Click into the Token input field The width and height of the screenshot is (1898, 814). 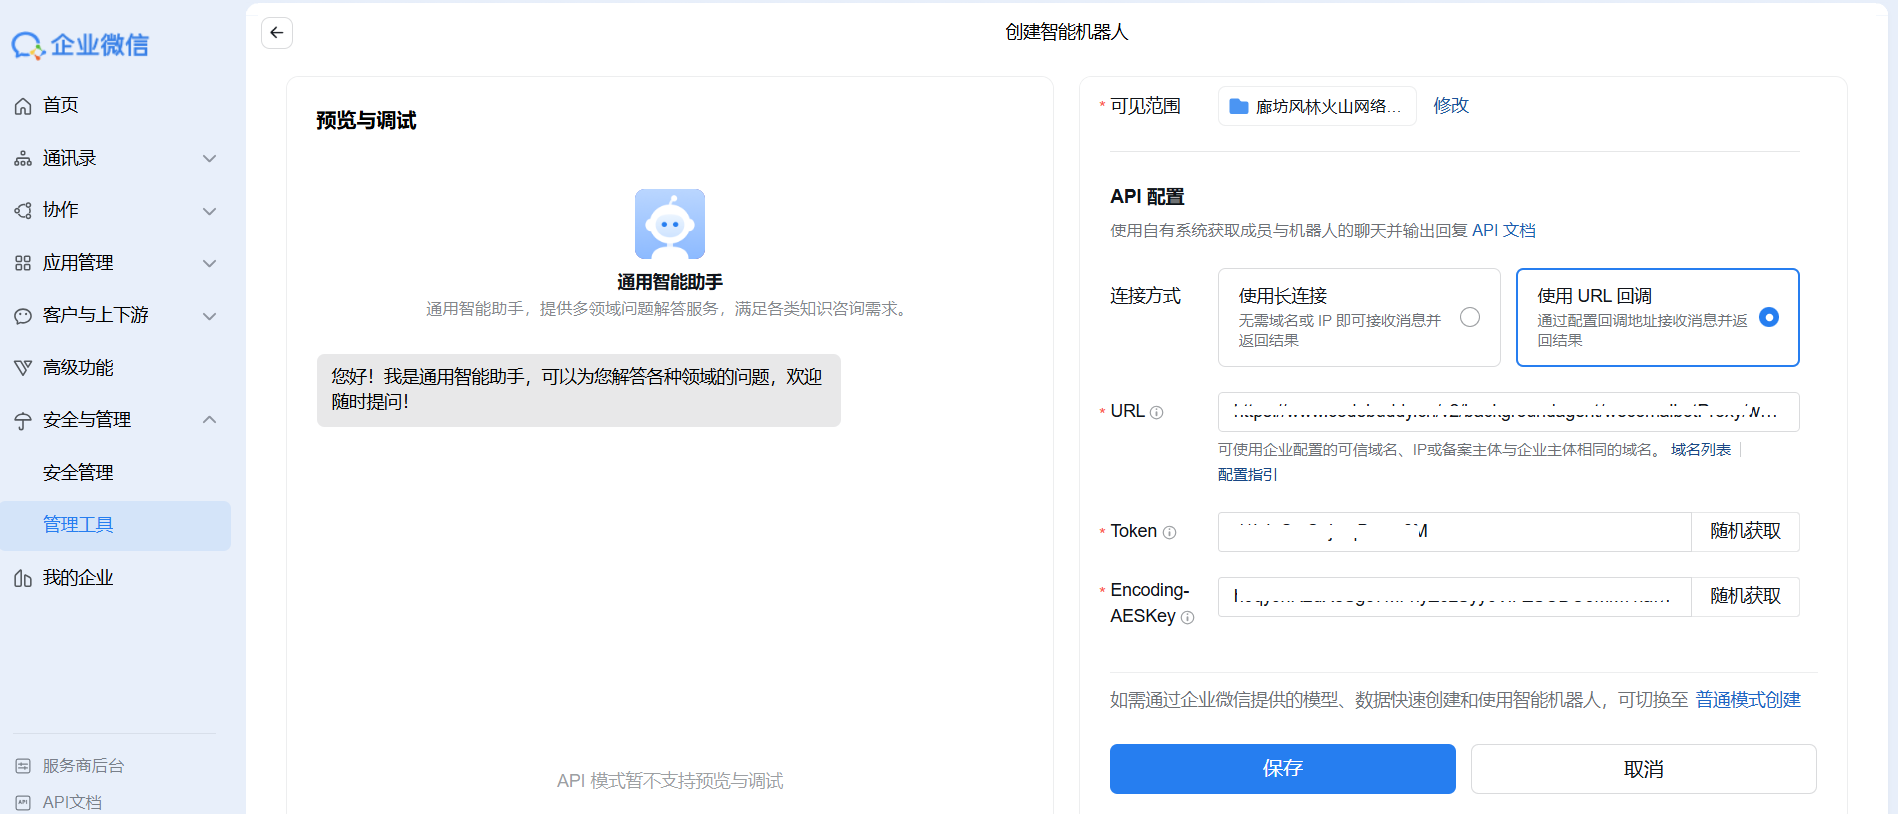(1454, 532)
